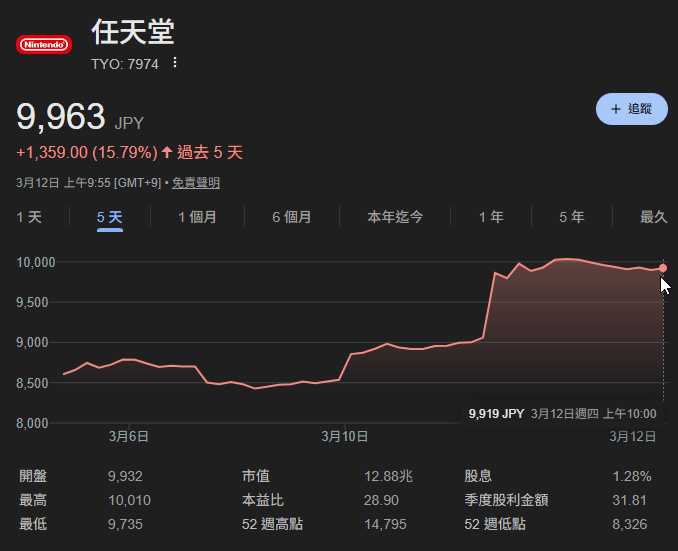The width and height of the screenshot is (678, 551).
Task: Click the red data point on chart
Action: 663,268
